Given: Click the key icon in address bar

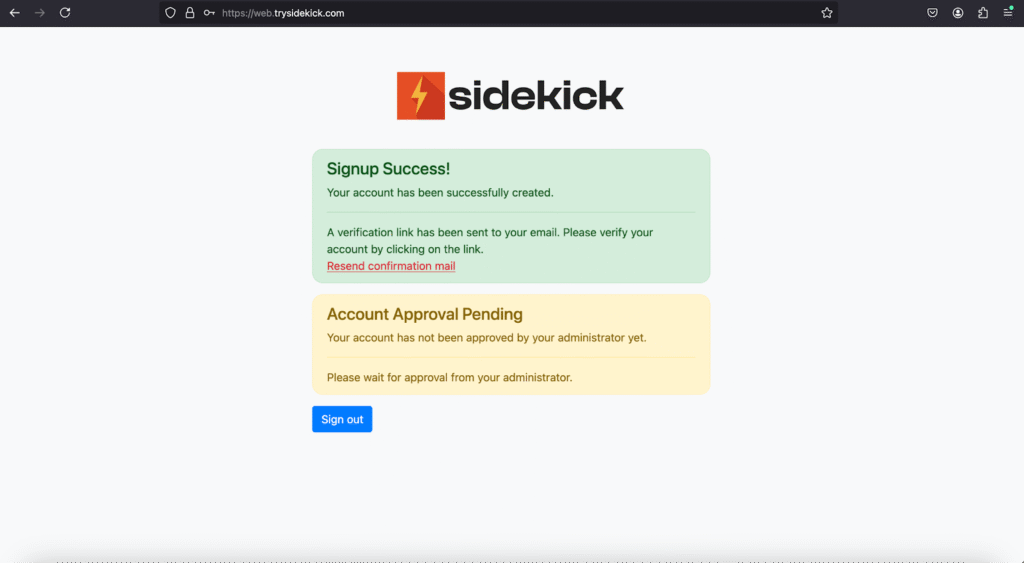Looking at the screenshot, I should tap(208, 13).
